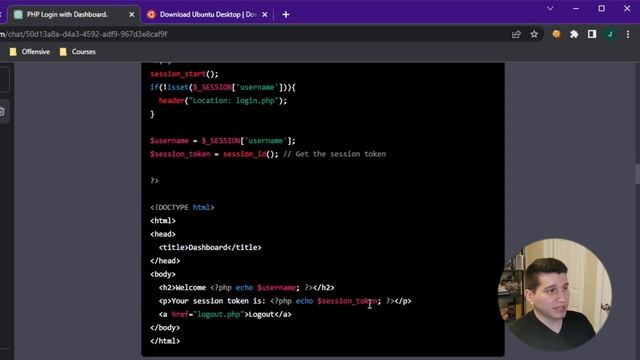Click the <body> opening tag line

[x=163, y=274]
